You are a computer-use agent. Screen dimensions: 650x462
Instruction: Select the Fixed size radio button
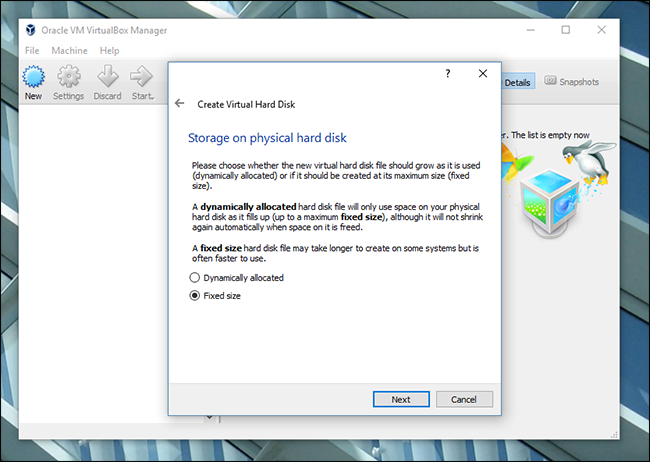coord(194,296)
